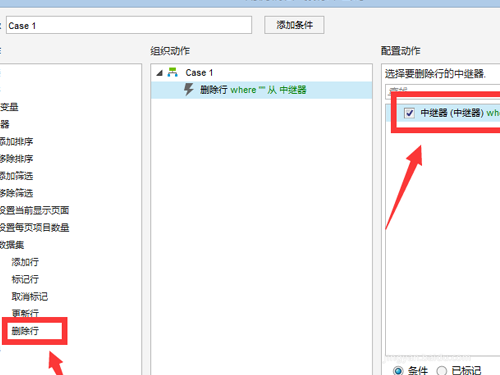Choose 添加筛选 action in the list
The image size is (500, 375).
coord(17,176)
